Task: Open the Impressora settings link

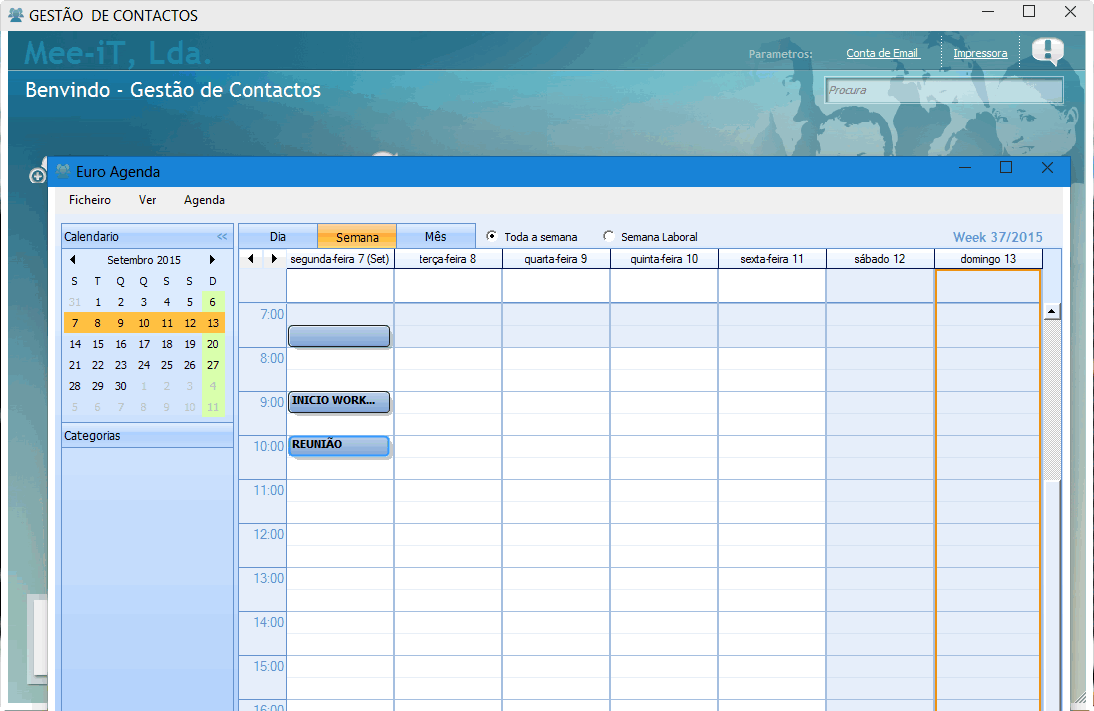Action: 980,53
